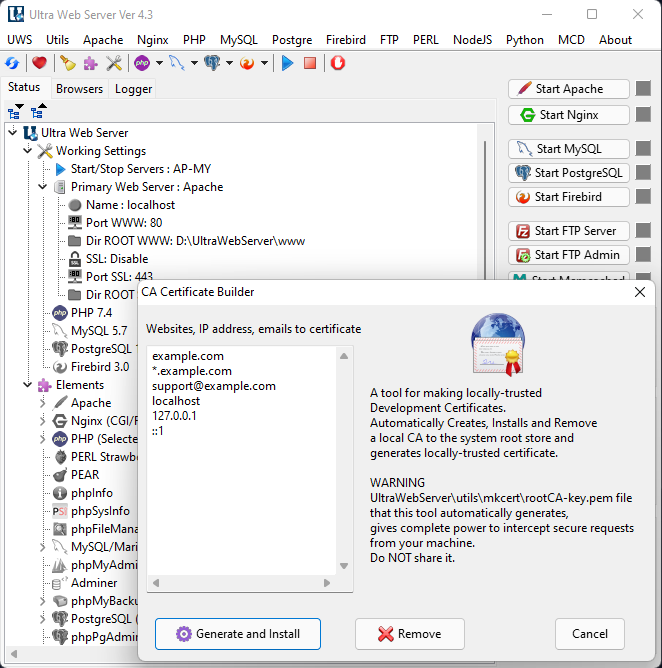Click the blue play start servers icon

(x=288, y=63)
